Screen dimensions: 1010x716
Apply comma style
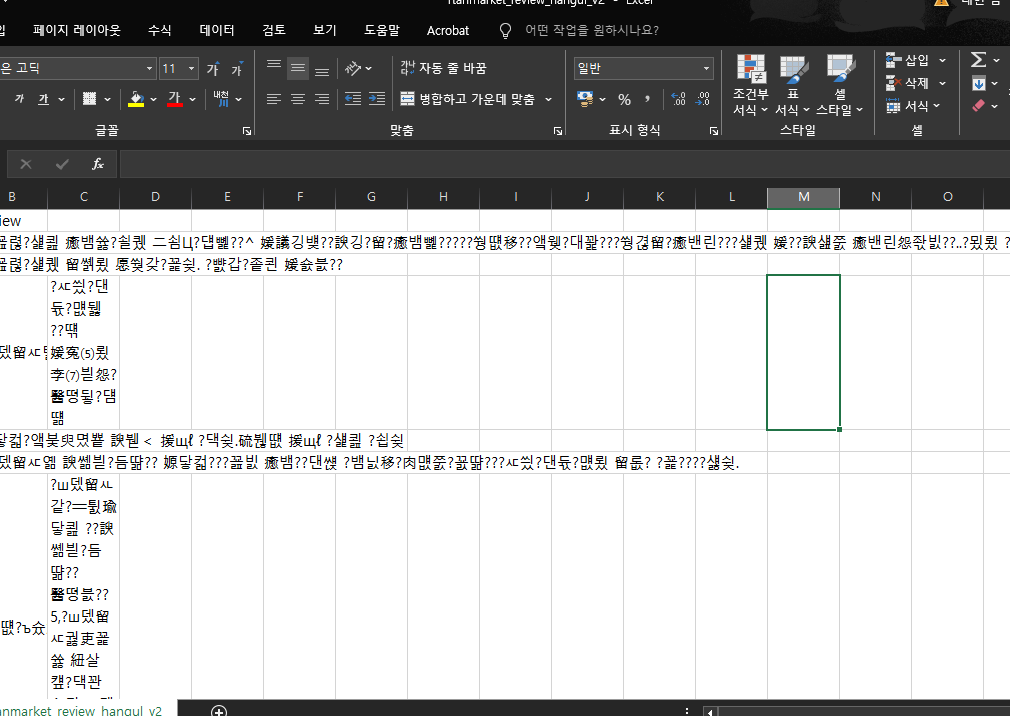click(647, 99)
